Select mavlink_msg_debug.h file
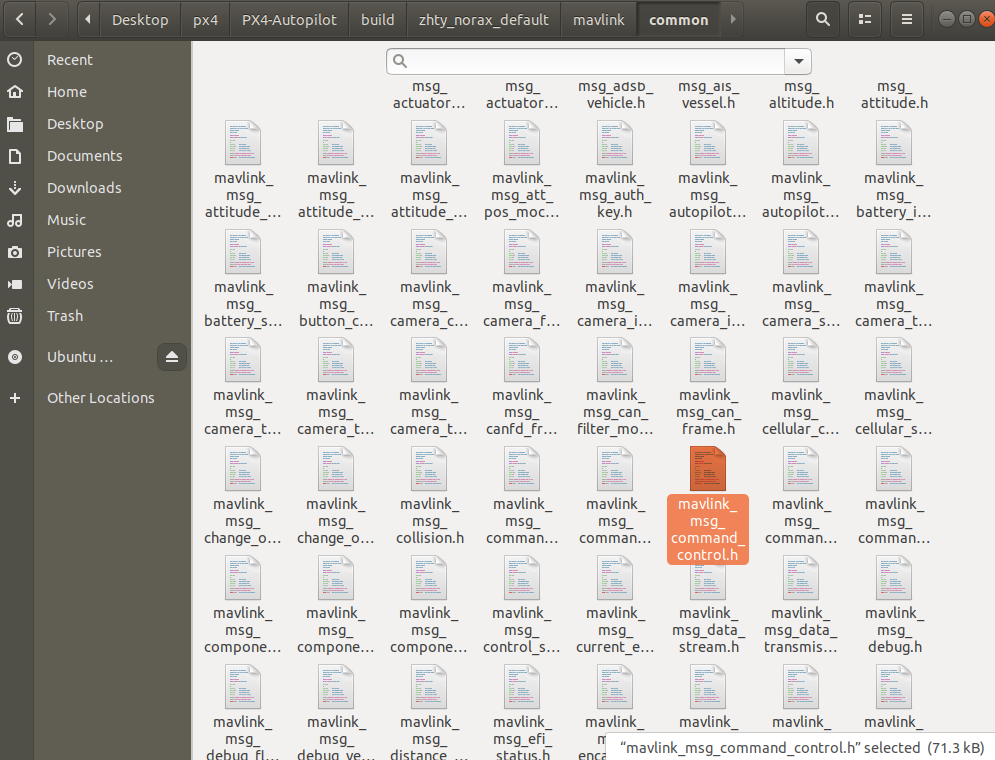 click(894, 605)
